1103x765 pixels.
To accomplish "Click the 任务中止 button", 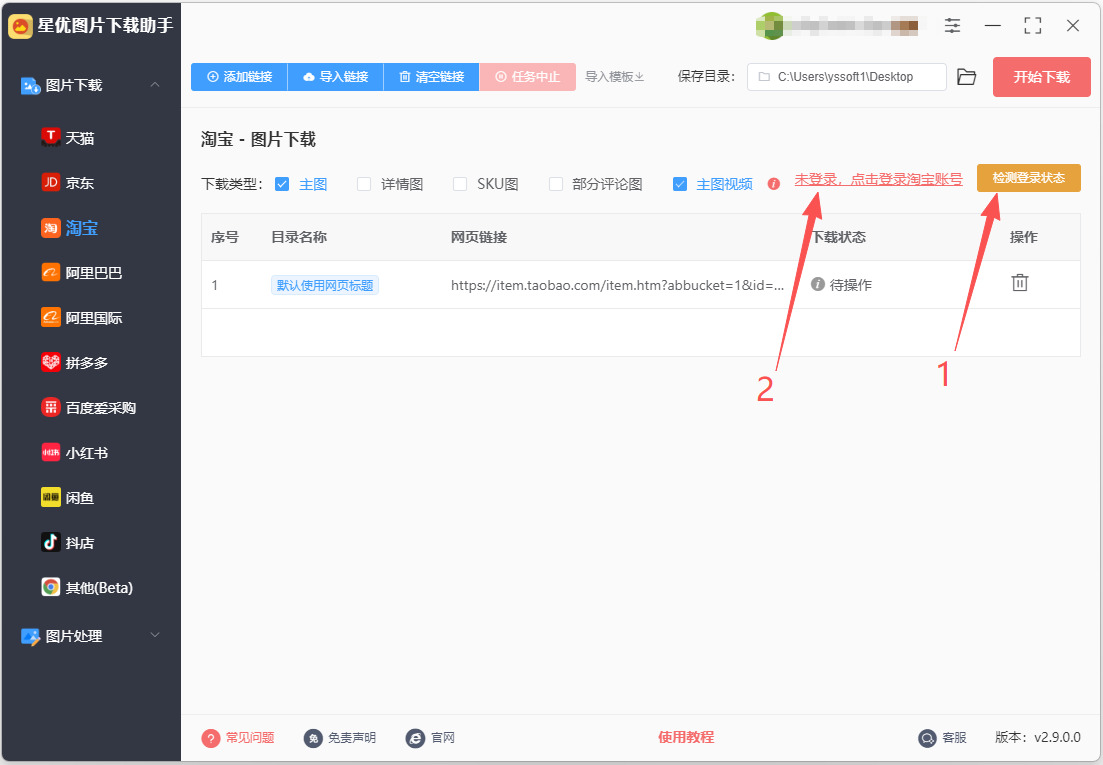I will pos(528,77).
